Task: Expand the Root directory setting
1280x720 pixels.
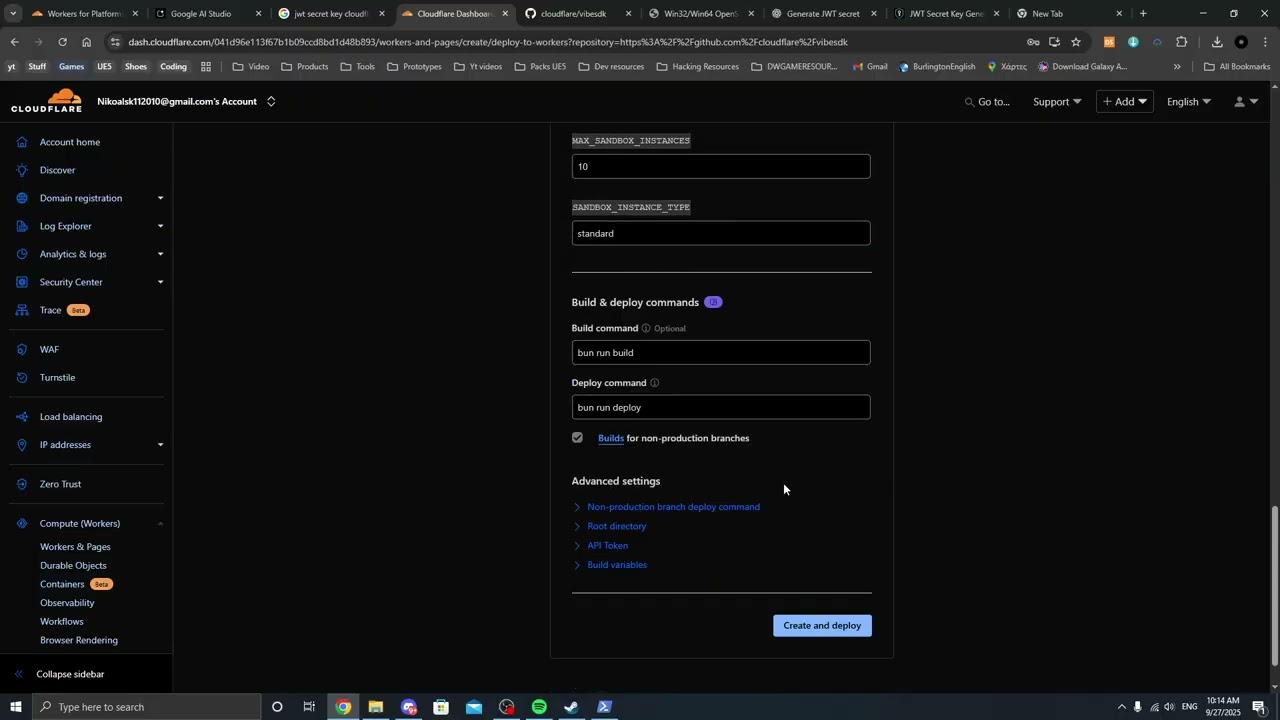Action: point(616,526)
